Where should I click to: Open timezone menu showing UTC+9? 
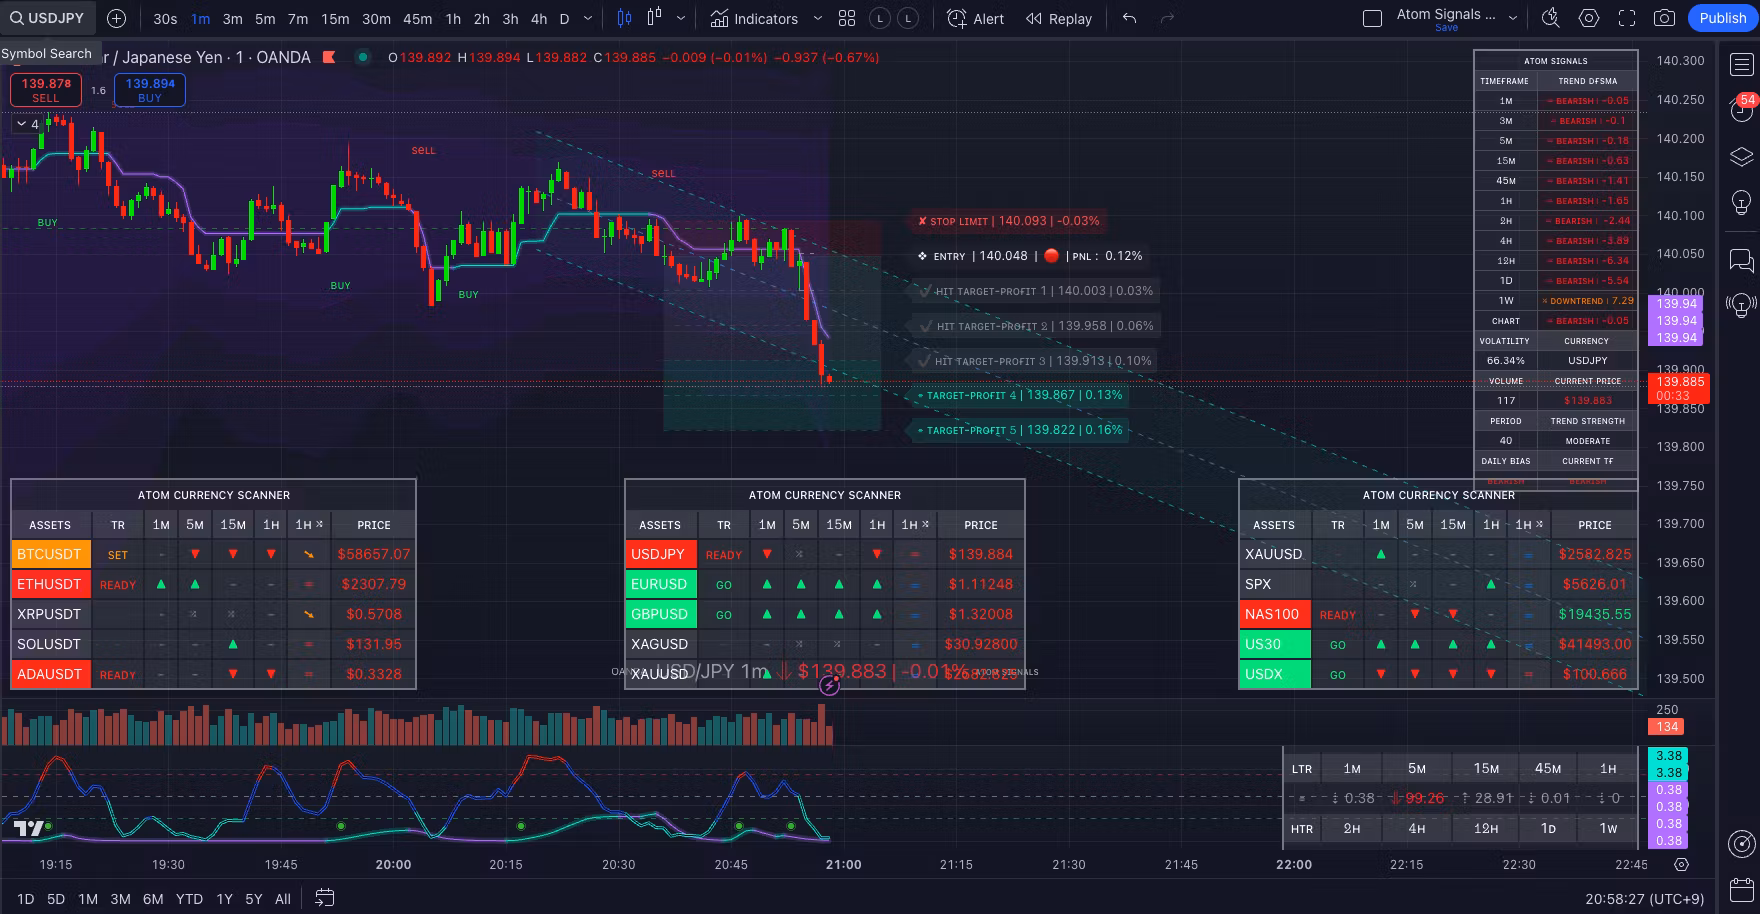[1644, 899]
